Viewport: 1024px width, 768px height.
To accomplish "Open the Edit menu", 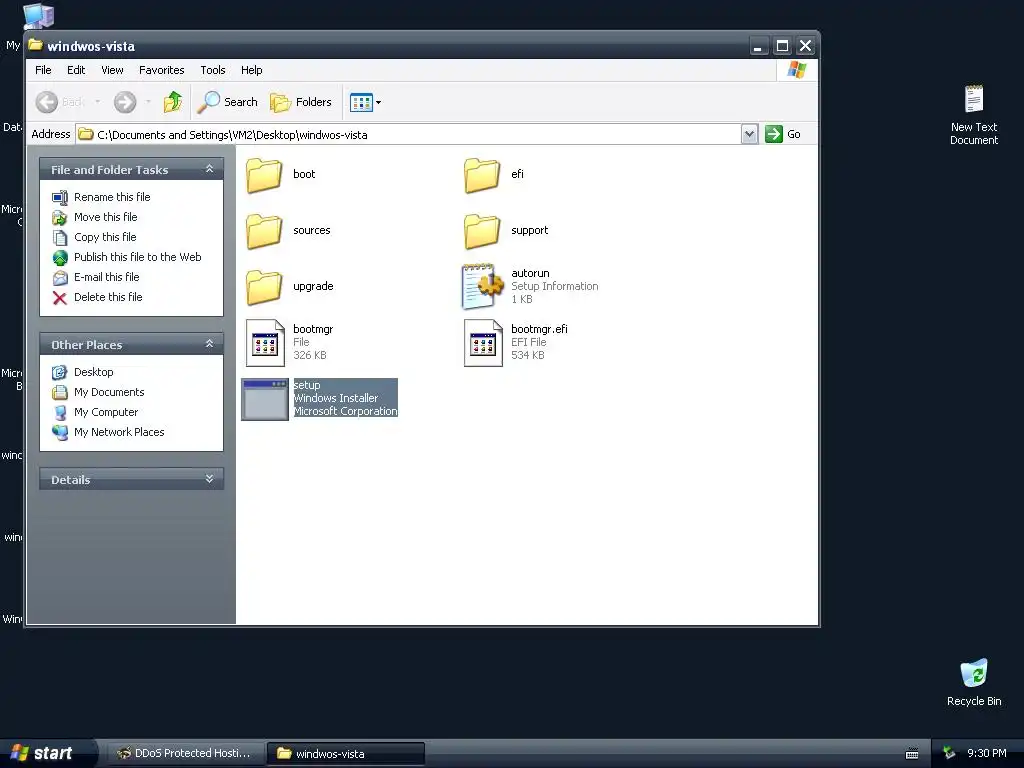I will [x=76, y=70].
